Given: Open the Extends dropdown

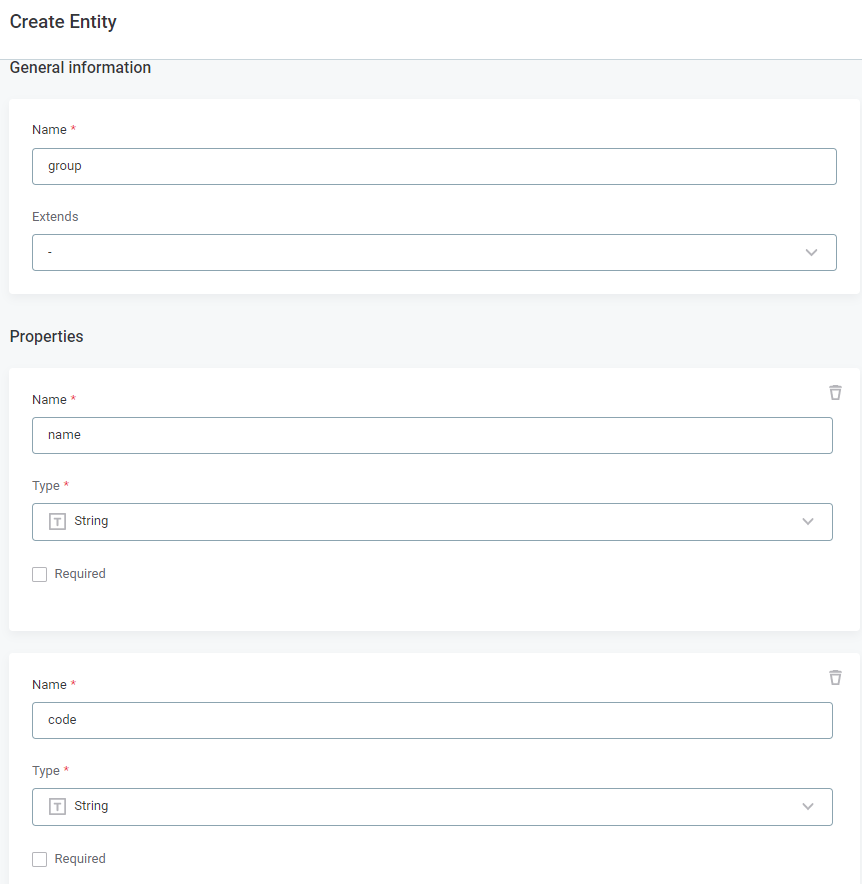Looking at the screenshot, I should tap(434, 252).
